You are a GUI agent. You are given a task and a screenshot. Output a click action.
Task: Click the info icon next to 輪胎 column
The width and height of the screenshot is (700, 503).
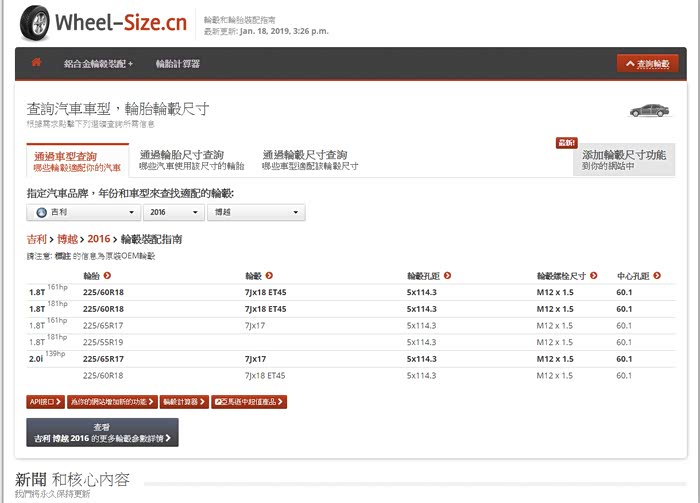tap(107, 275)
